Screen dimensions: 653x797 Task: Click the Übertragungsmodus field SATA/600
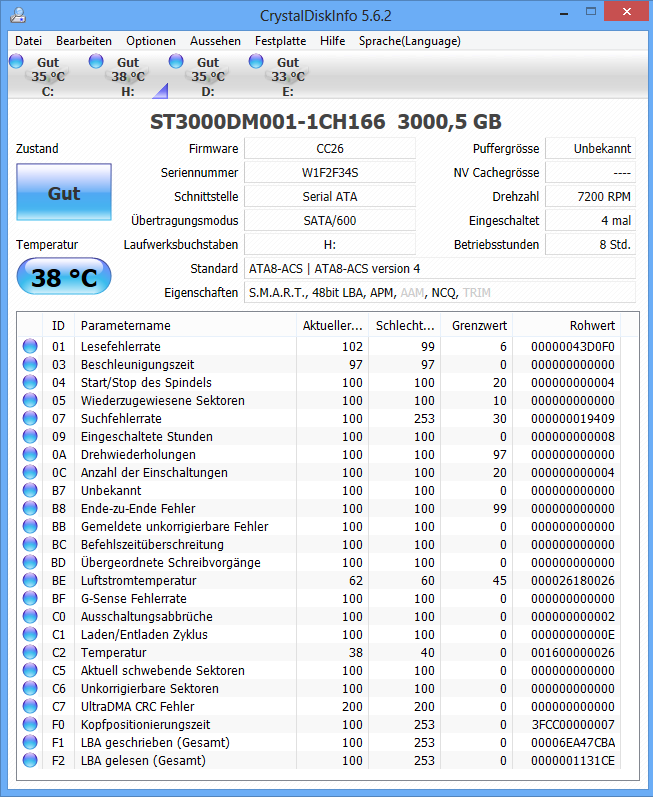pyautogui.click(x=330, y=221)
